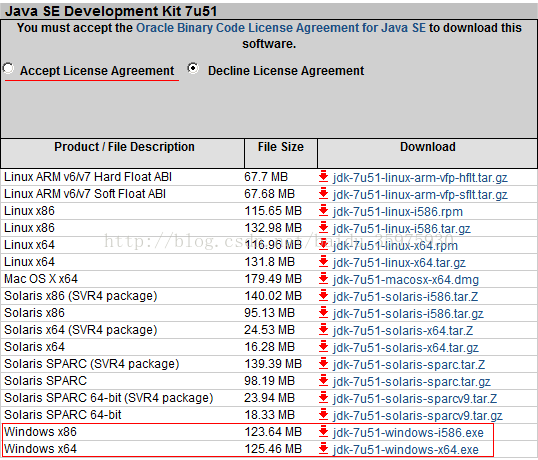The height and width of the screenshot is (460, 538).
Task: Select Accept License Agreement radio button
Action: tap(8, 69)
